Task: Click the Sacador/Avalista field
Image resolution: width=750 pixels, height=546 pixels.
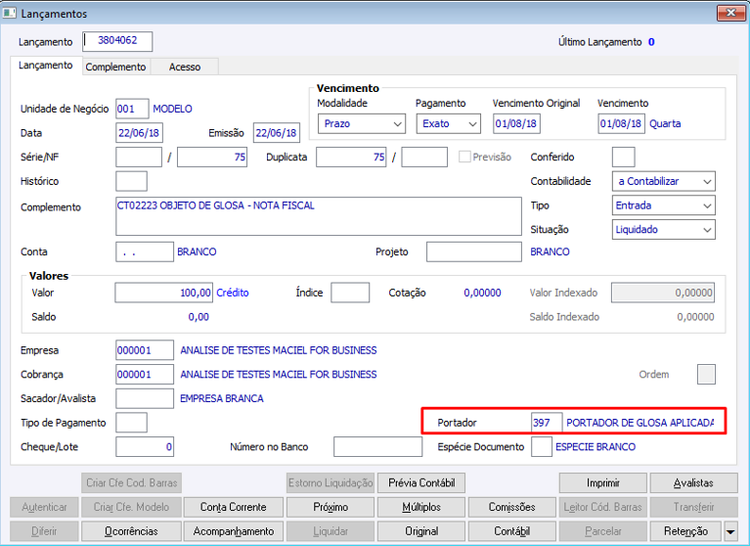Action: point(144,398)
